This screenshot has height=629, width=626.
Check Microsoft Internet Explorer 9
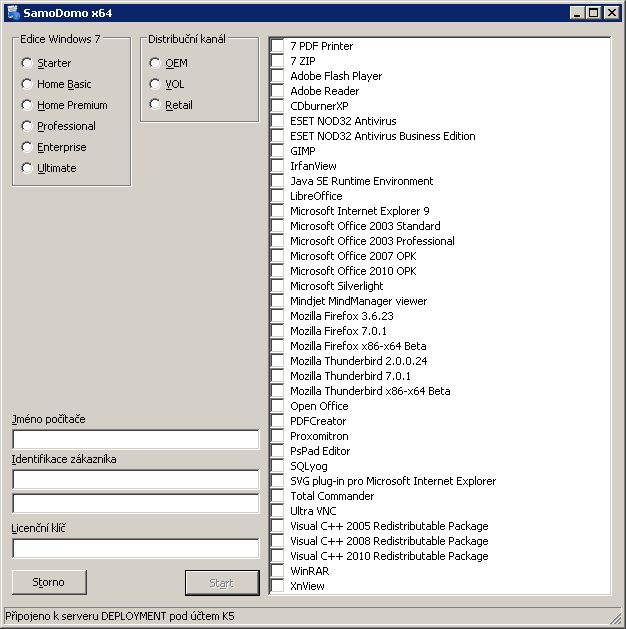(x=277, y=211)
